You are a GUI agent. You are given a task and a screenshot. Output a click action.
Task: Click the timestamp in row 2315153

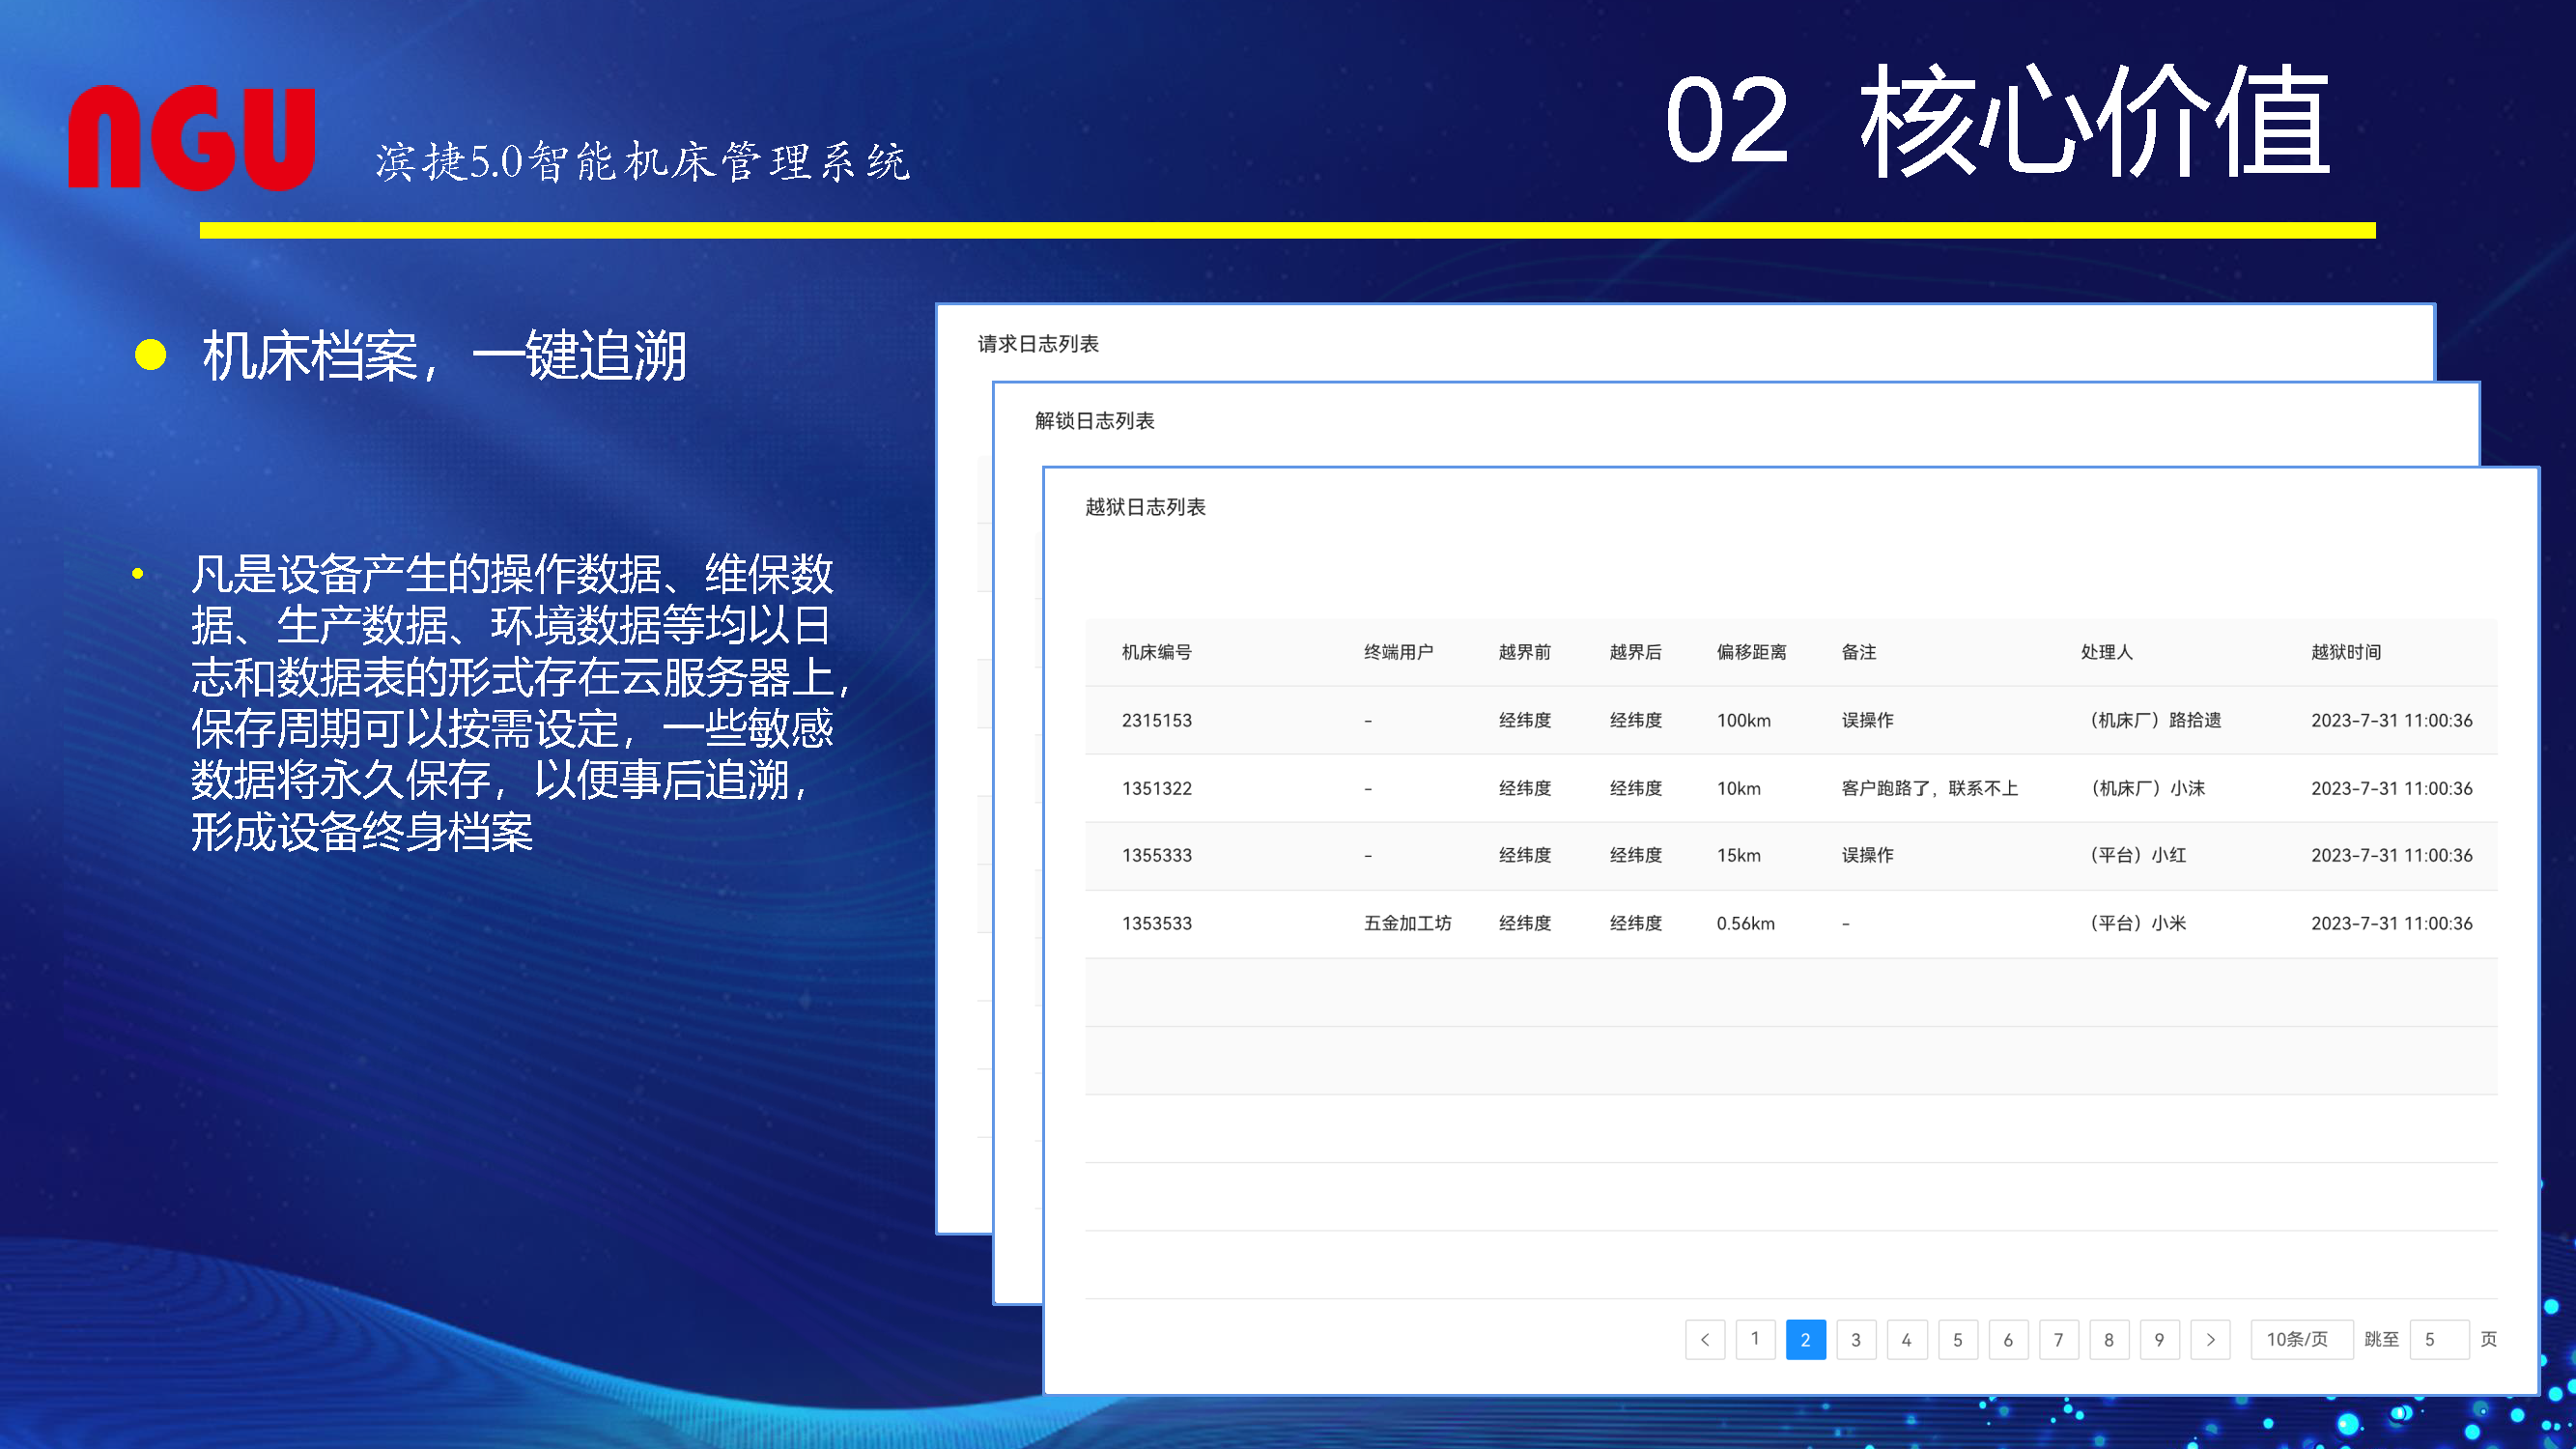[2392, 720]
